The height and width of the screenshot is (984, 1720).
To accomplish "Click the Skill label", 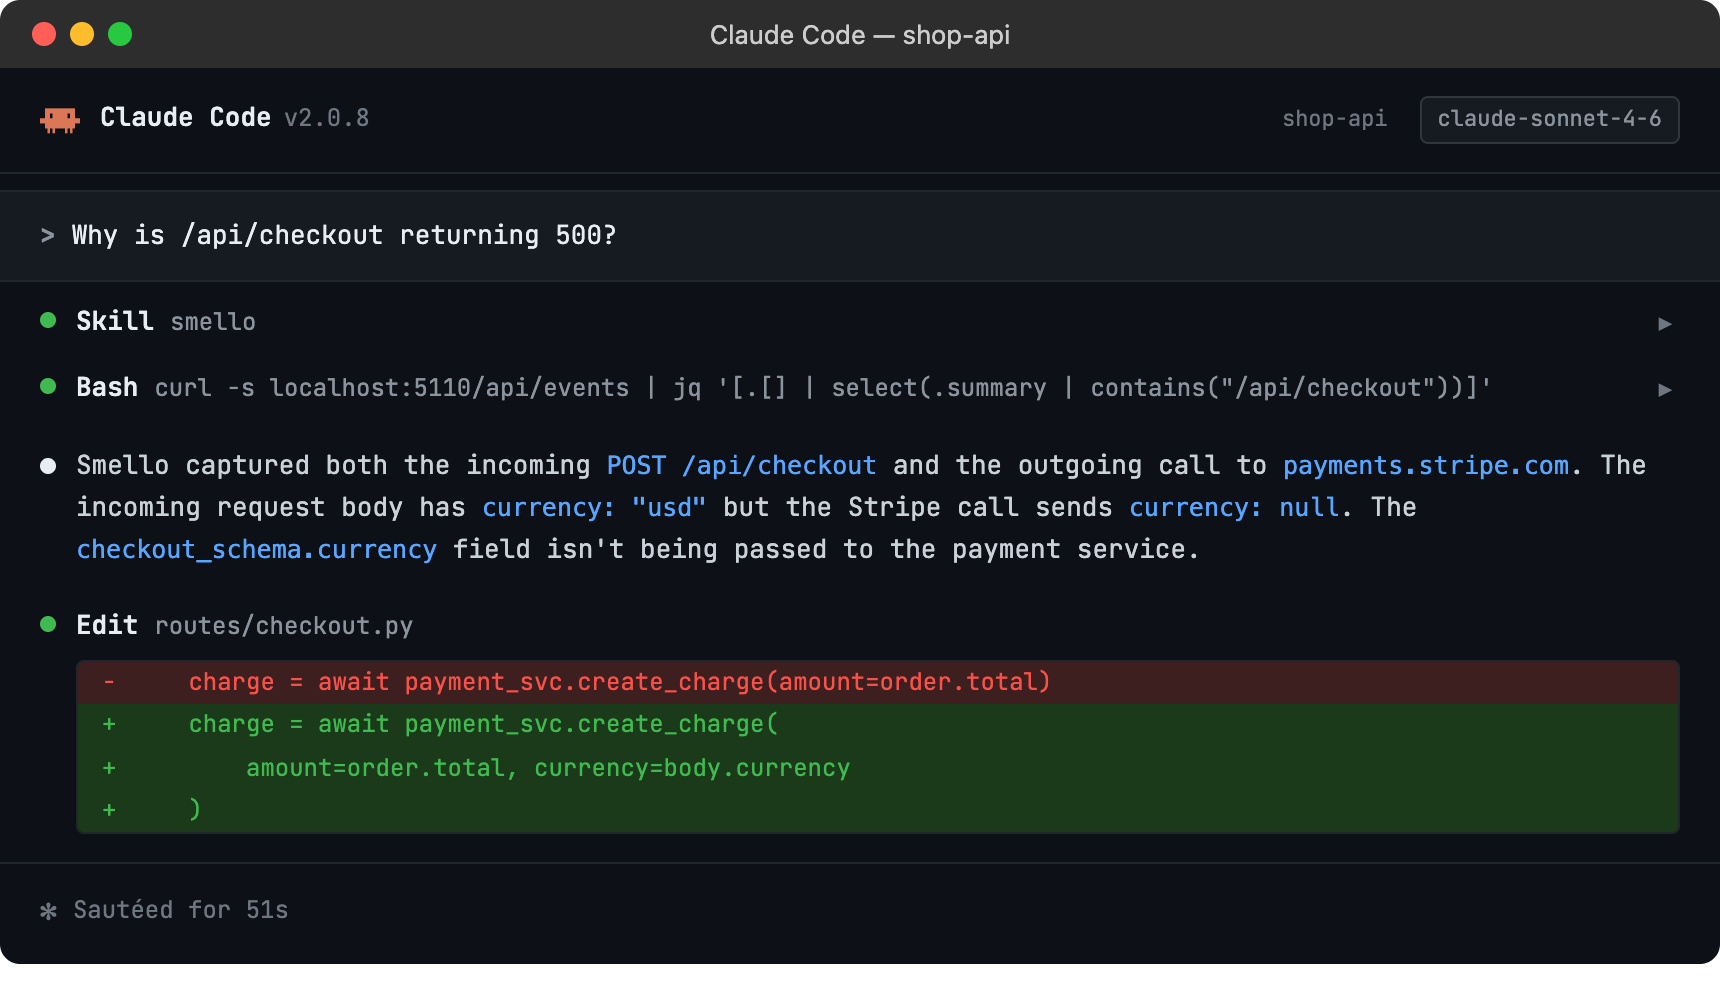I will pyautogui.click(x=115, y=321).
